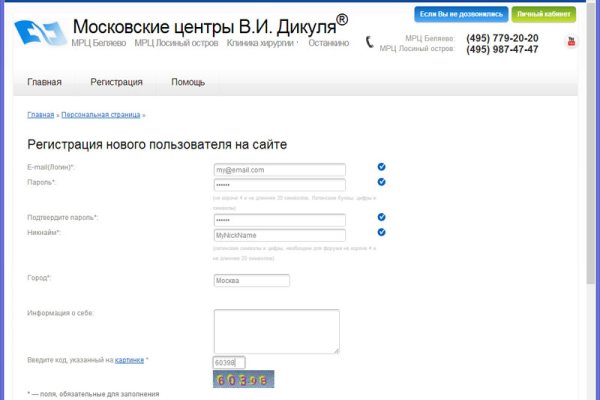The width and height of the screenshot is (600, 400).
Task: Click the phone handset icon
Action: click(370, 43)
